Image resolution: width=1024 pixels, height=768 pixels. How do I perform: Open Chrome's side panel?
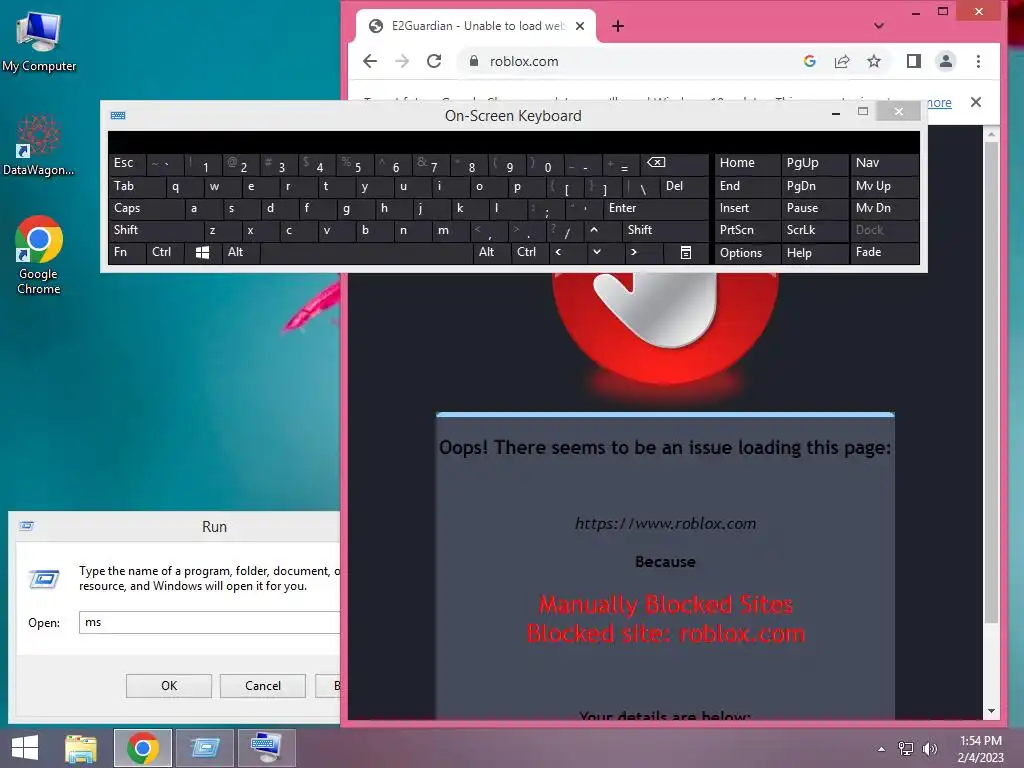(x=914, y=61)
